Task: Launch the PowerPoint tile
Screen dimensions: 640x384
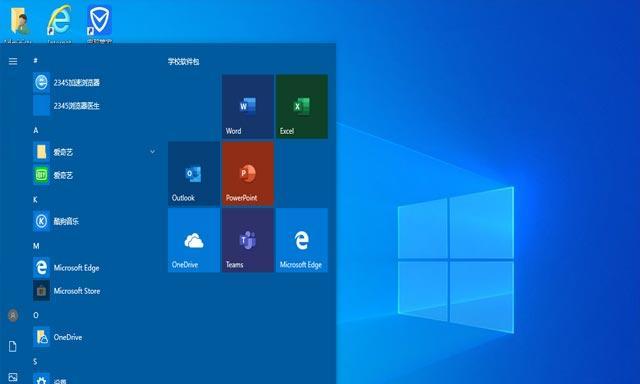Action: pyautogui.click(x=248, y=173)
